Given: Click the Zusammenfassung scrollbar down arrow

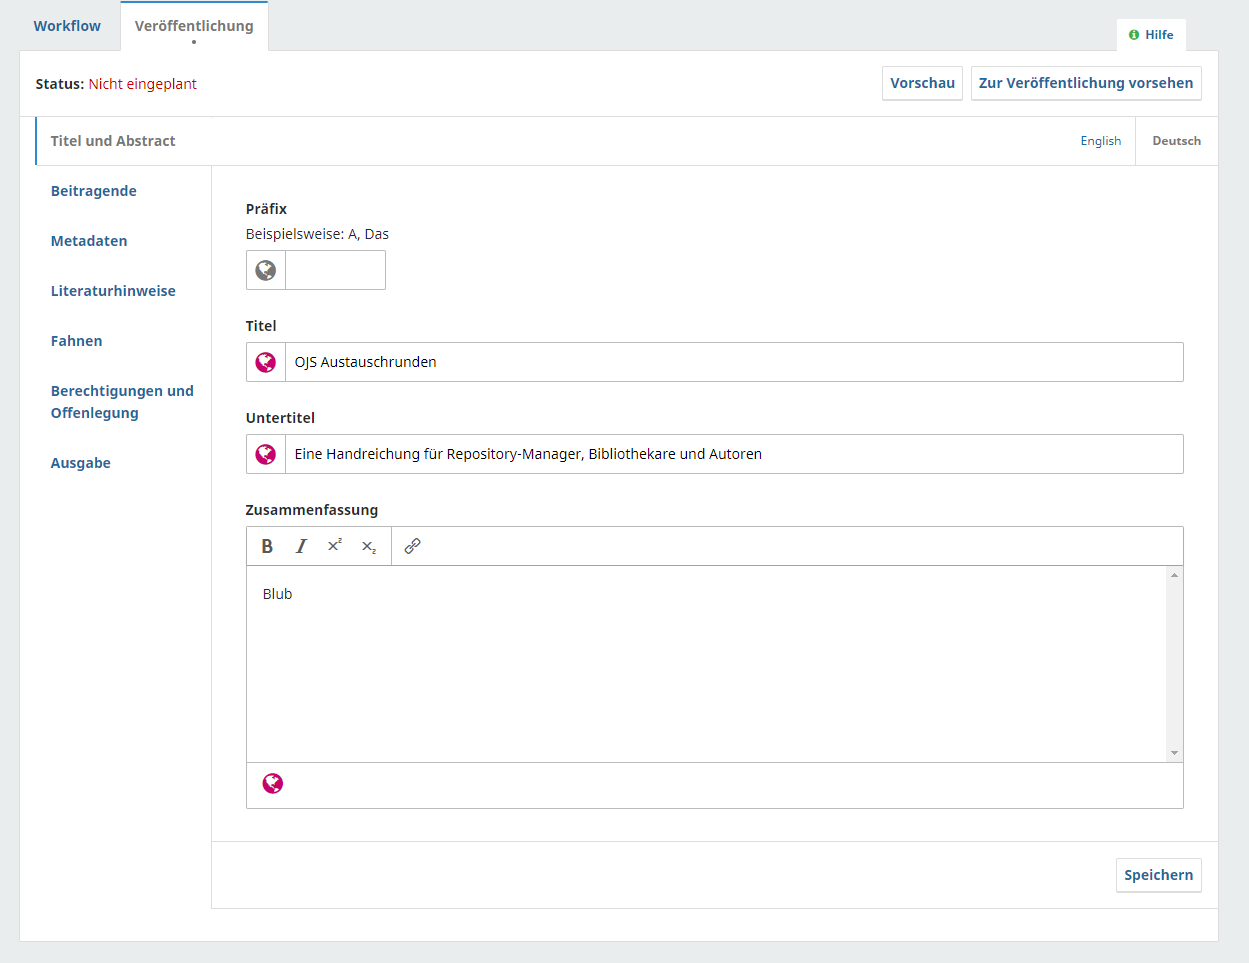Looking at the screenshot, I should coord(1174,753).
